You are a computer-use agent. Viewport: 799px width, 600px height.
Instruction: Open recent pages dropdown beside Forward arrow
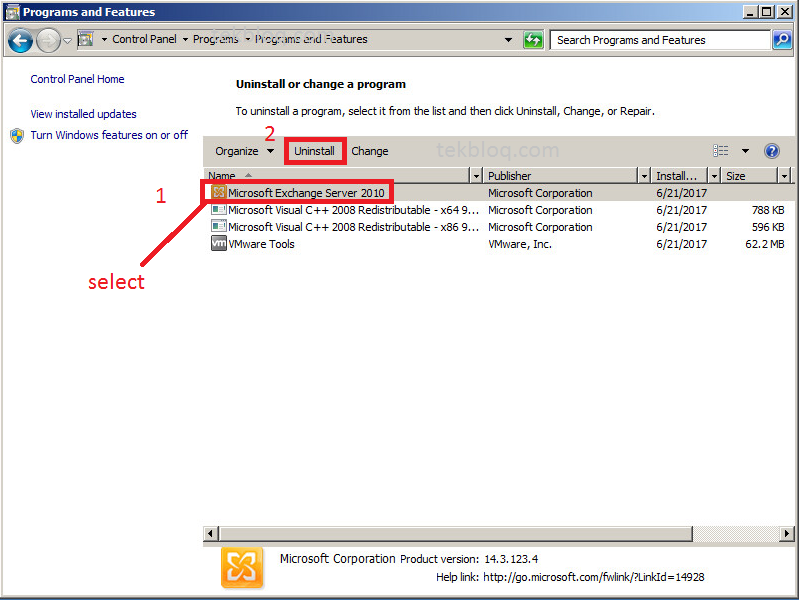67,40
